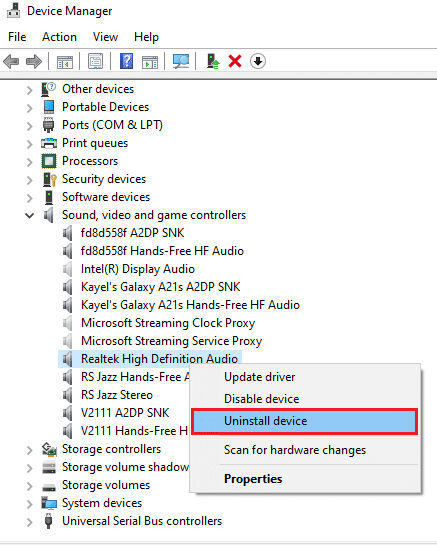Click the red X Uninstall device icon
This screenshot has width=437, height=545.
coord(235,62)
